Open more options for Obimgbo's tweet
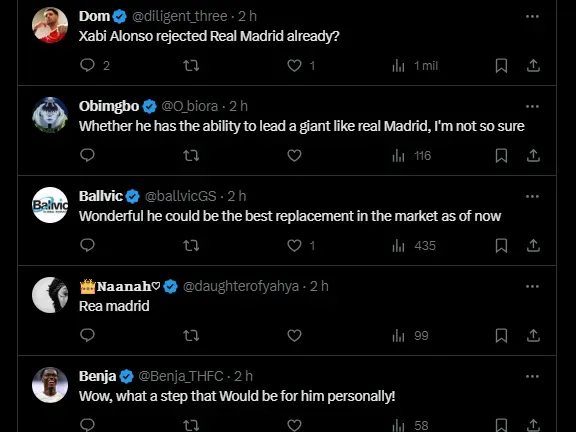 coord(532,106)
